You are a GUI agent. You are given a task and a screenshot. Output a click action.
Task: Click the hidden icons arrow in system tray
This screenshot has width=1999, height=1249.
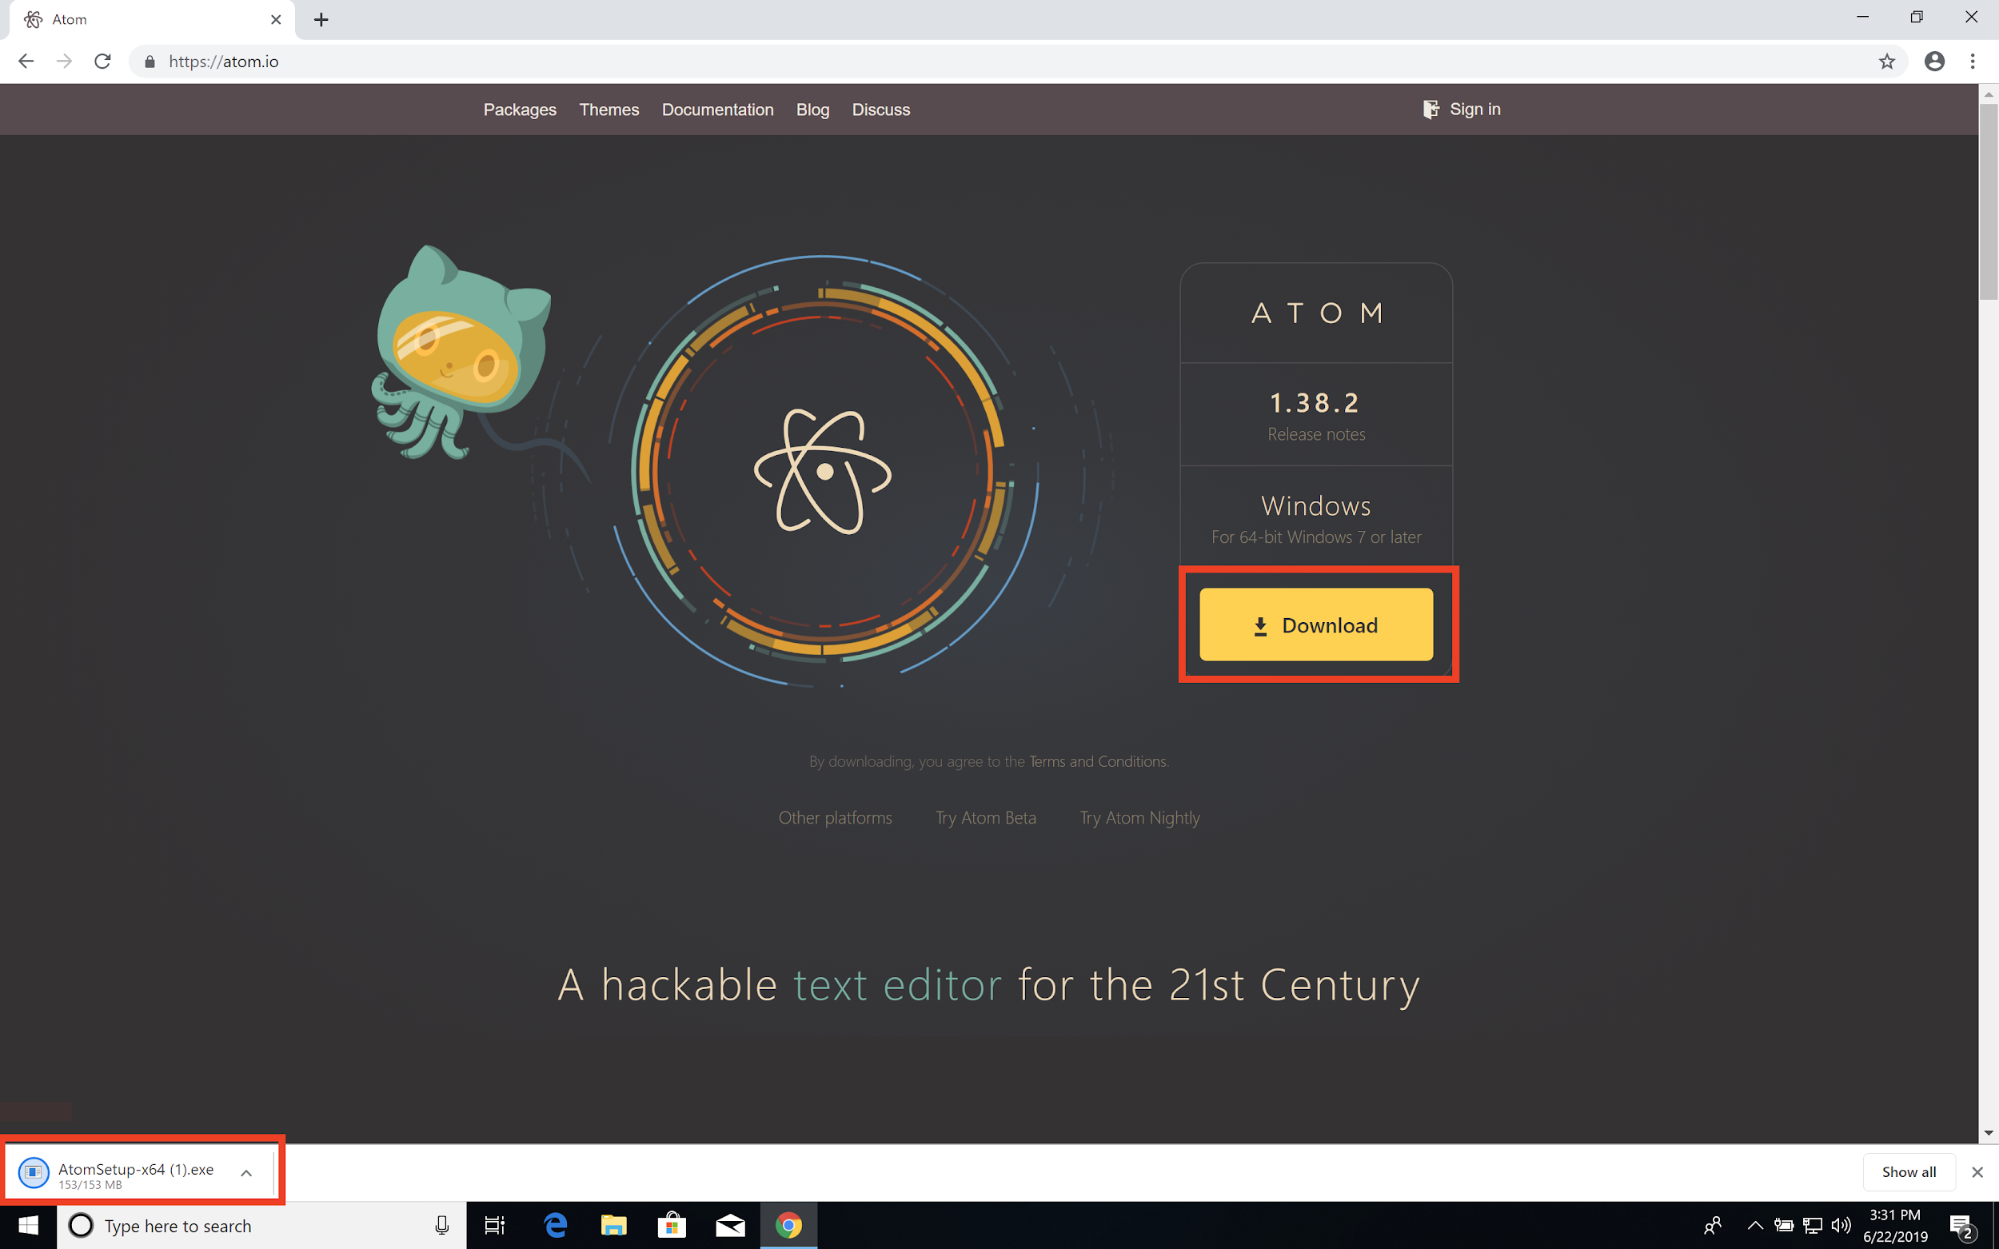pos(1755,1225)
